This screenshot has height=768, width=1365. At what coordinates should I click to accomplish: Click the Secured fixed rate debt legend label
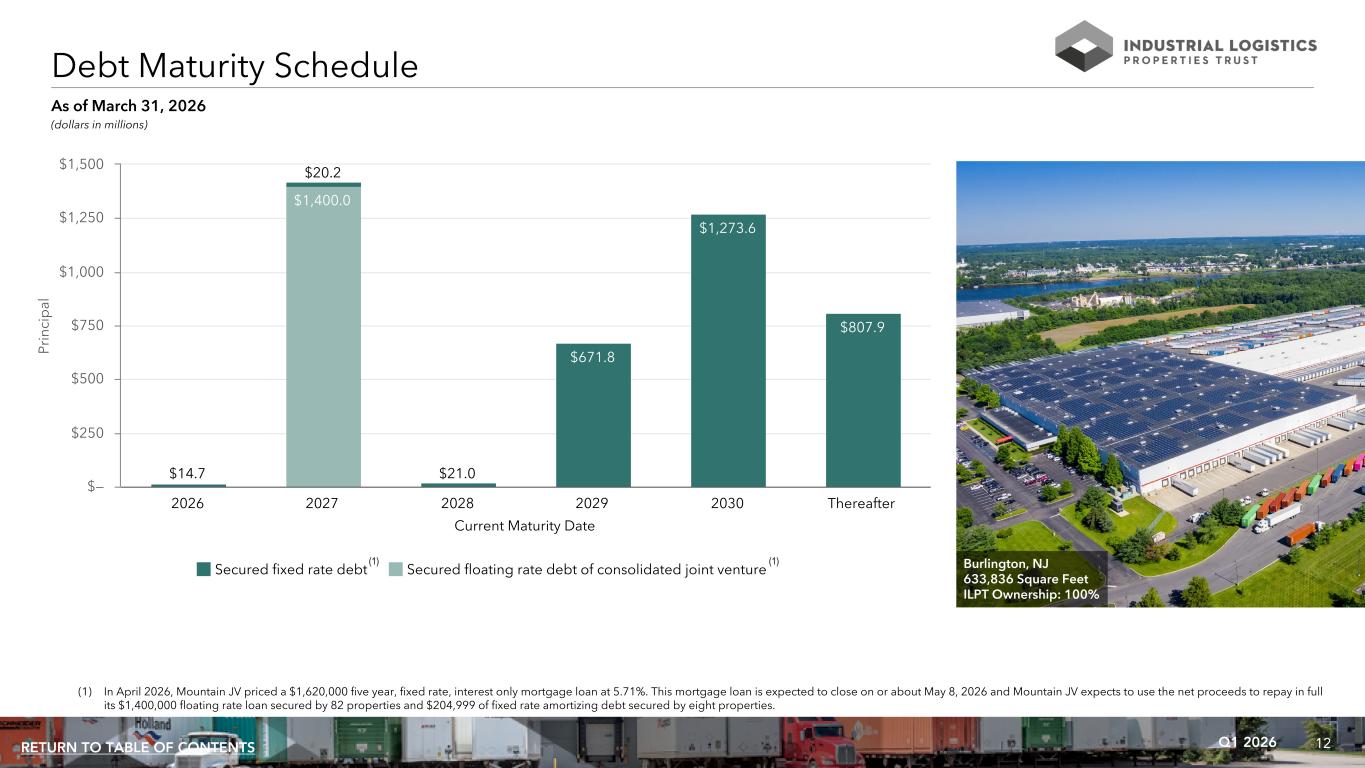pyautogui.click(x=291, y=570)
